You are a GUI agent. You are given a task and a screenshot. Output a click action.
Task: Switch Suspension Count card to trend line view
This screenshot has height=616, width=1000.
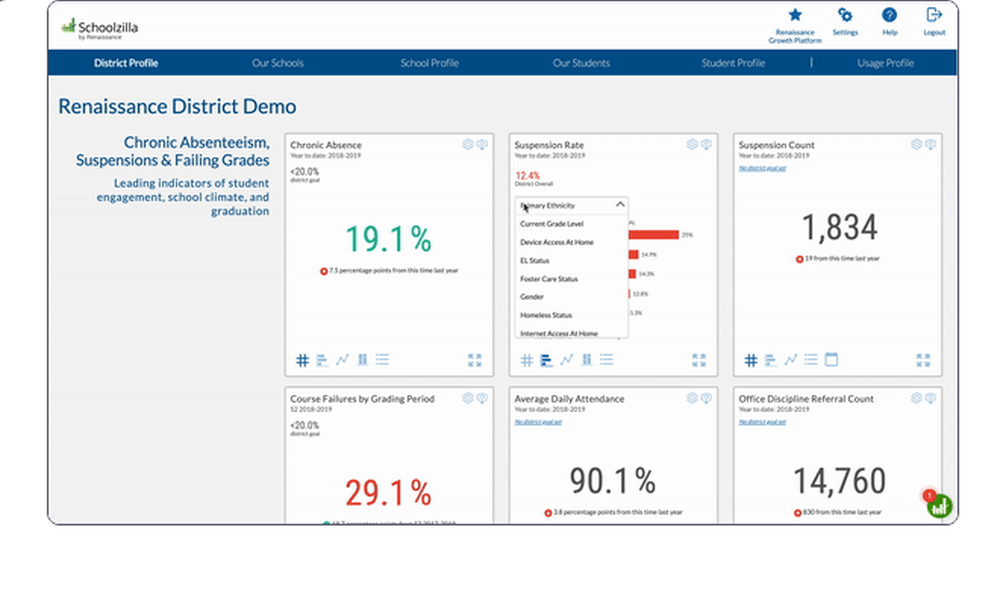(791, 360)
